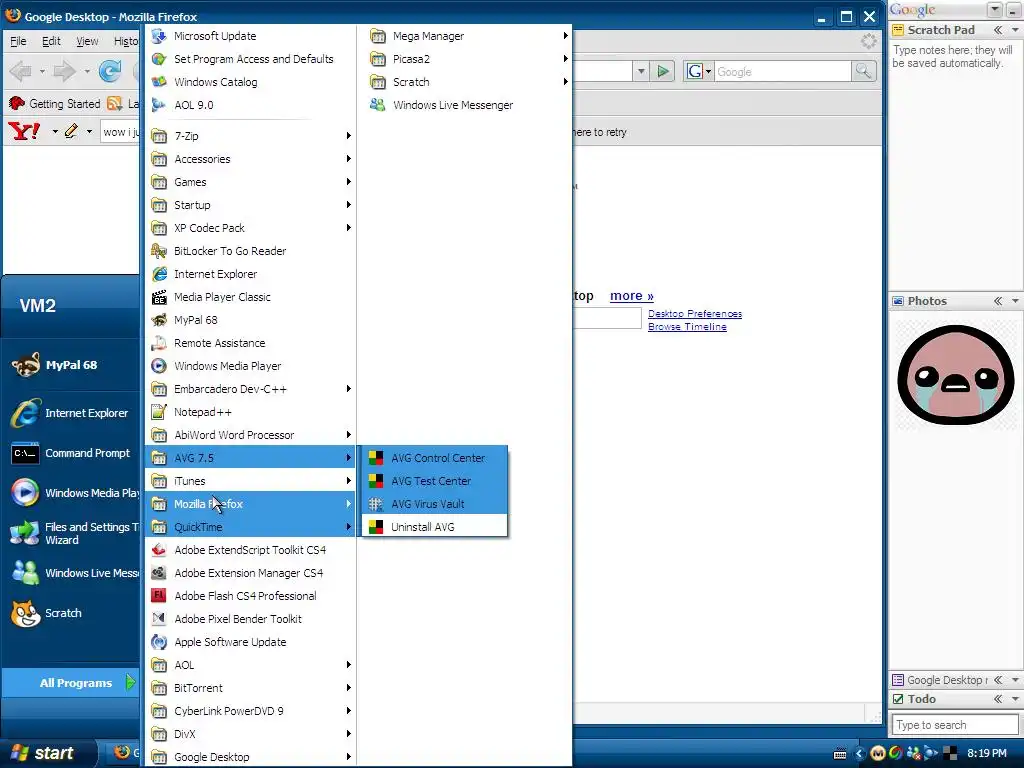Launch Windows Media Player from programs list

pos(251,366)
